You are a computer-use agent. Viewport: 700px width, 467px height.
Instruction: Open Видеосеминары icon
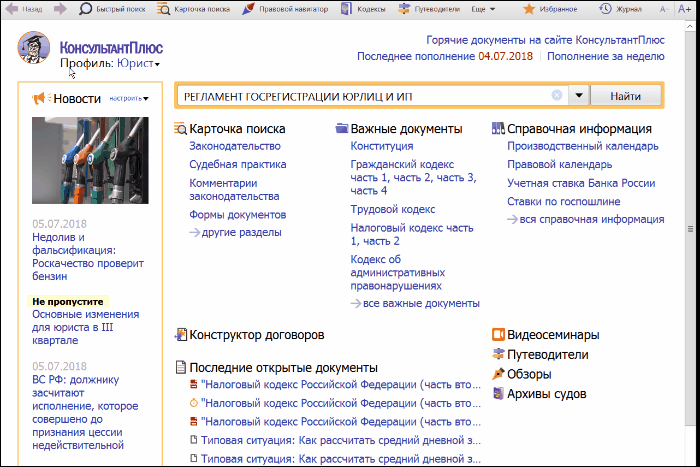[x=498, y=334]
